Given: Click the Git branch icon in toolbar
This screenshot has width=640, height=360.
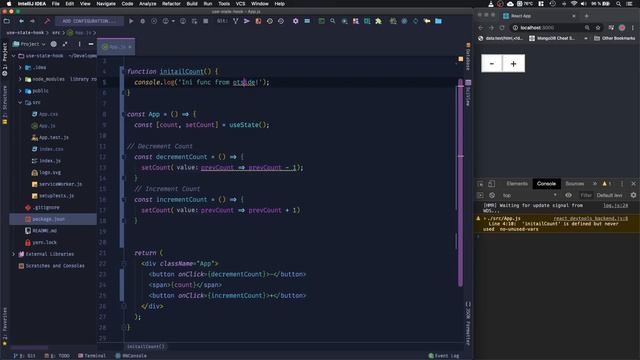Looking at the screenshot, I should (x=236, y=21).
